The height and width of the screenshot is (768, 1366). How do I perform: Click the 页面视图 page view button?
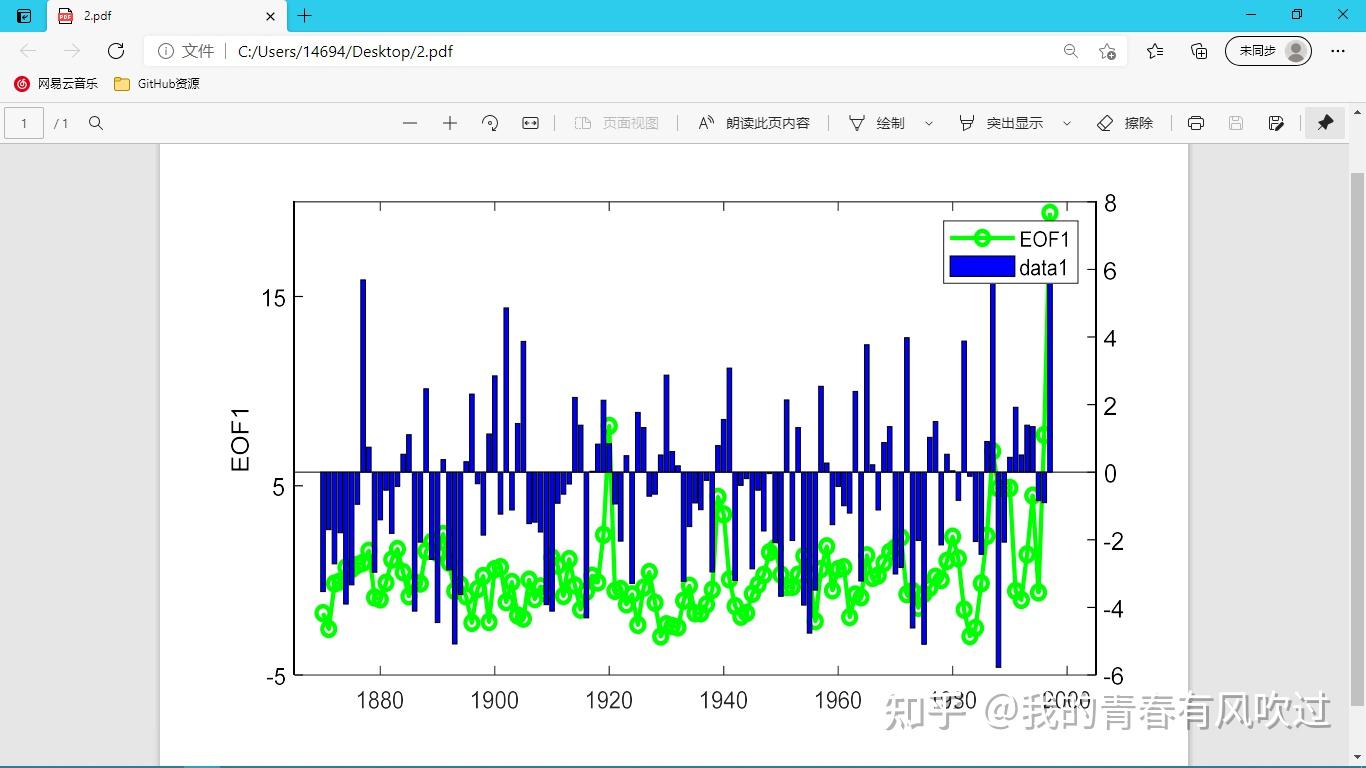[616, 123]
